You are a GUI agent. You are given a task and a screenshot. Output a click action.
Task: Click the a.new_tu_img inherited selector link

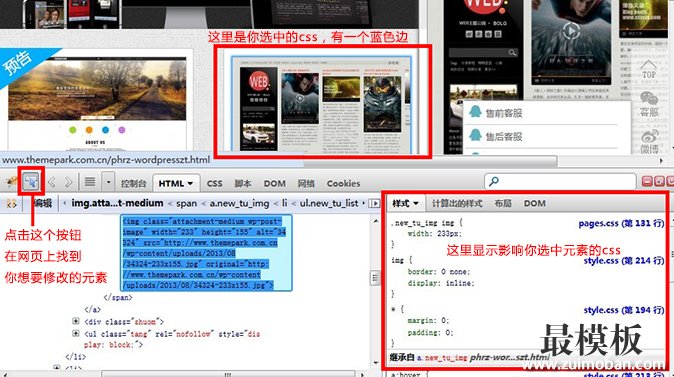pyautogui.click(x=442, y=357)
